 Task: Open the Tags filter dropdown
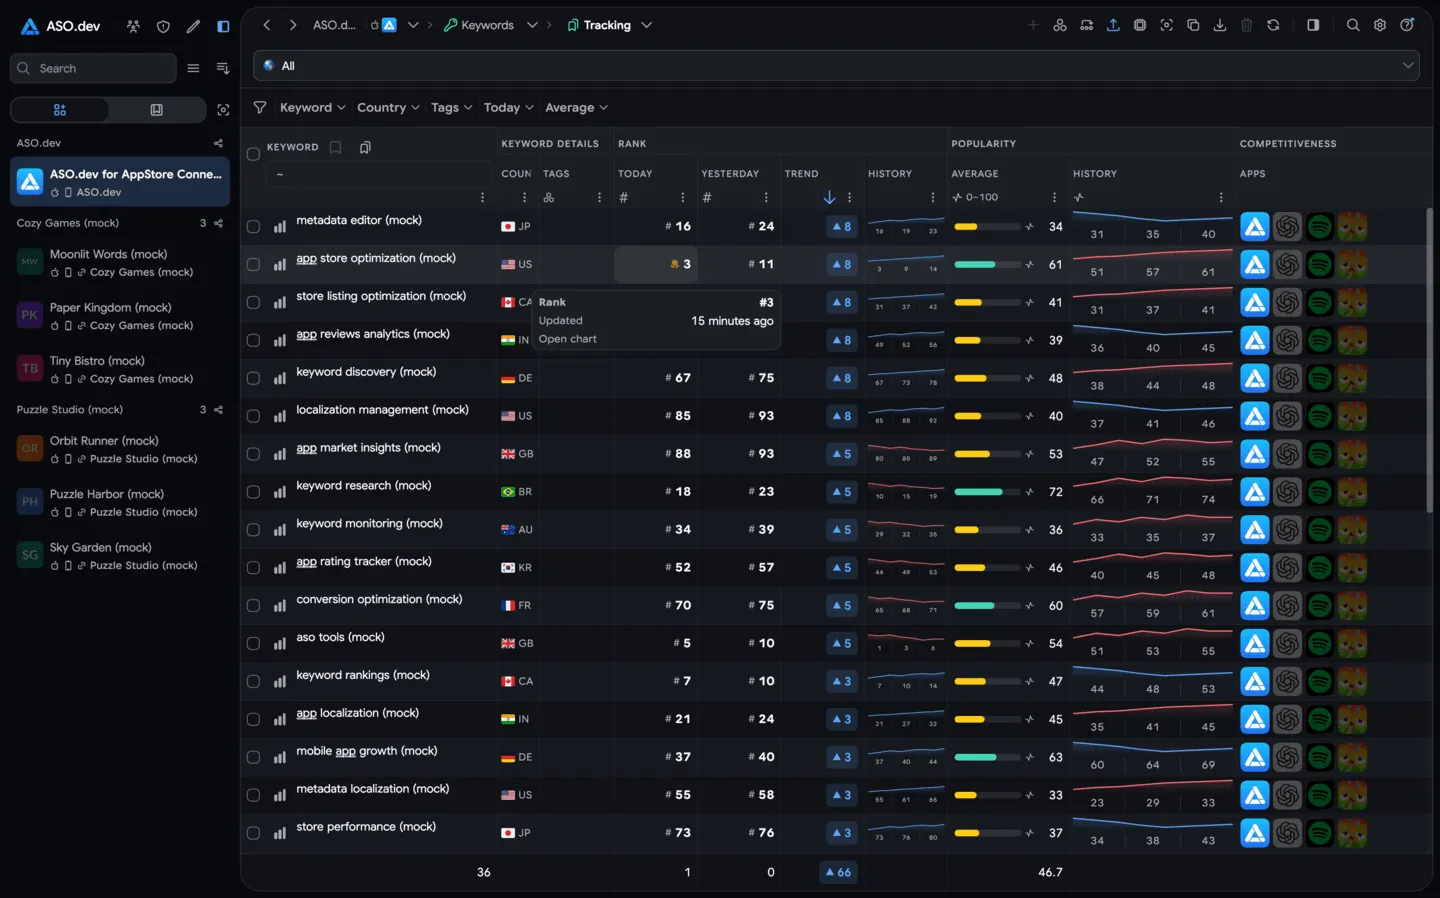coord(451,107)
